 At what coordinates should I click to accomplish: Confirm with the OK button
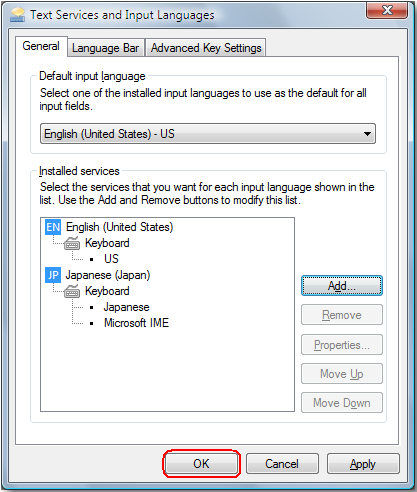[201, 464]
